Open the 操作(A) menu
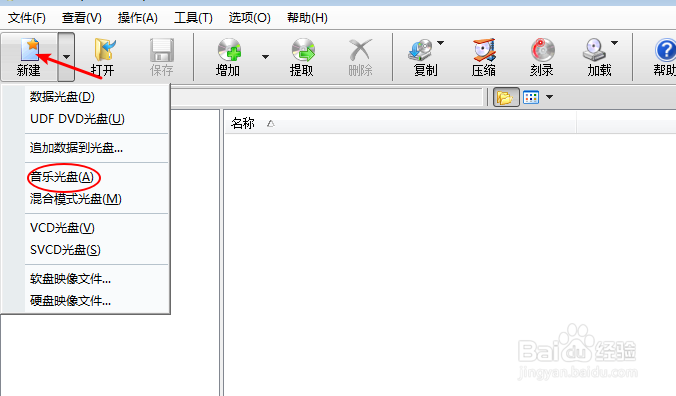This screenshot has width=676, height=396. [138, 18]
